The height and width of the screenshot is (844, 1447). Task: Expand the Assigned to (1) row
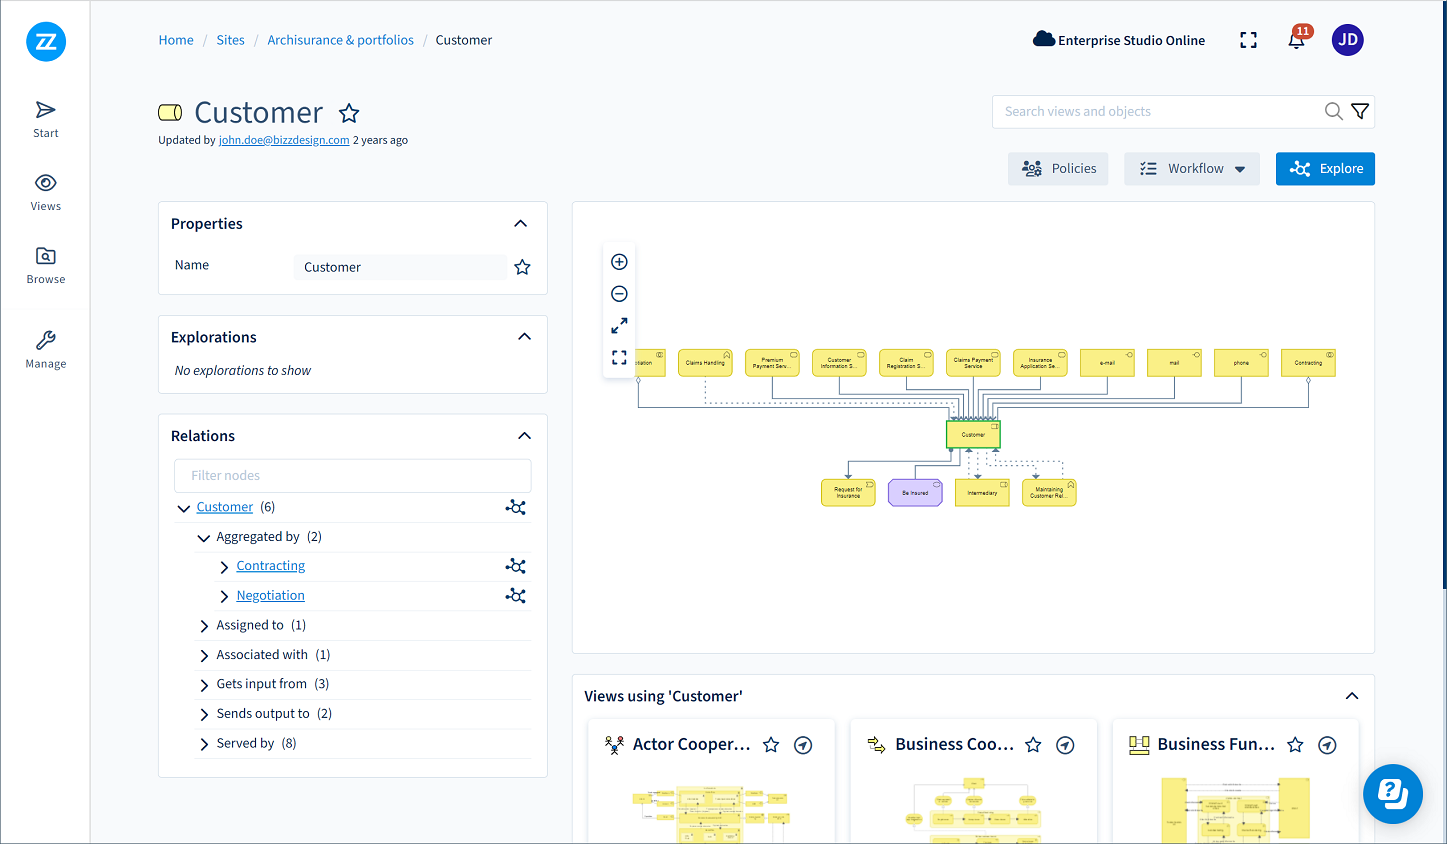tap(205, 626)
